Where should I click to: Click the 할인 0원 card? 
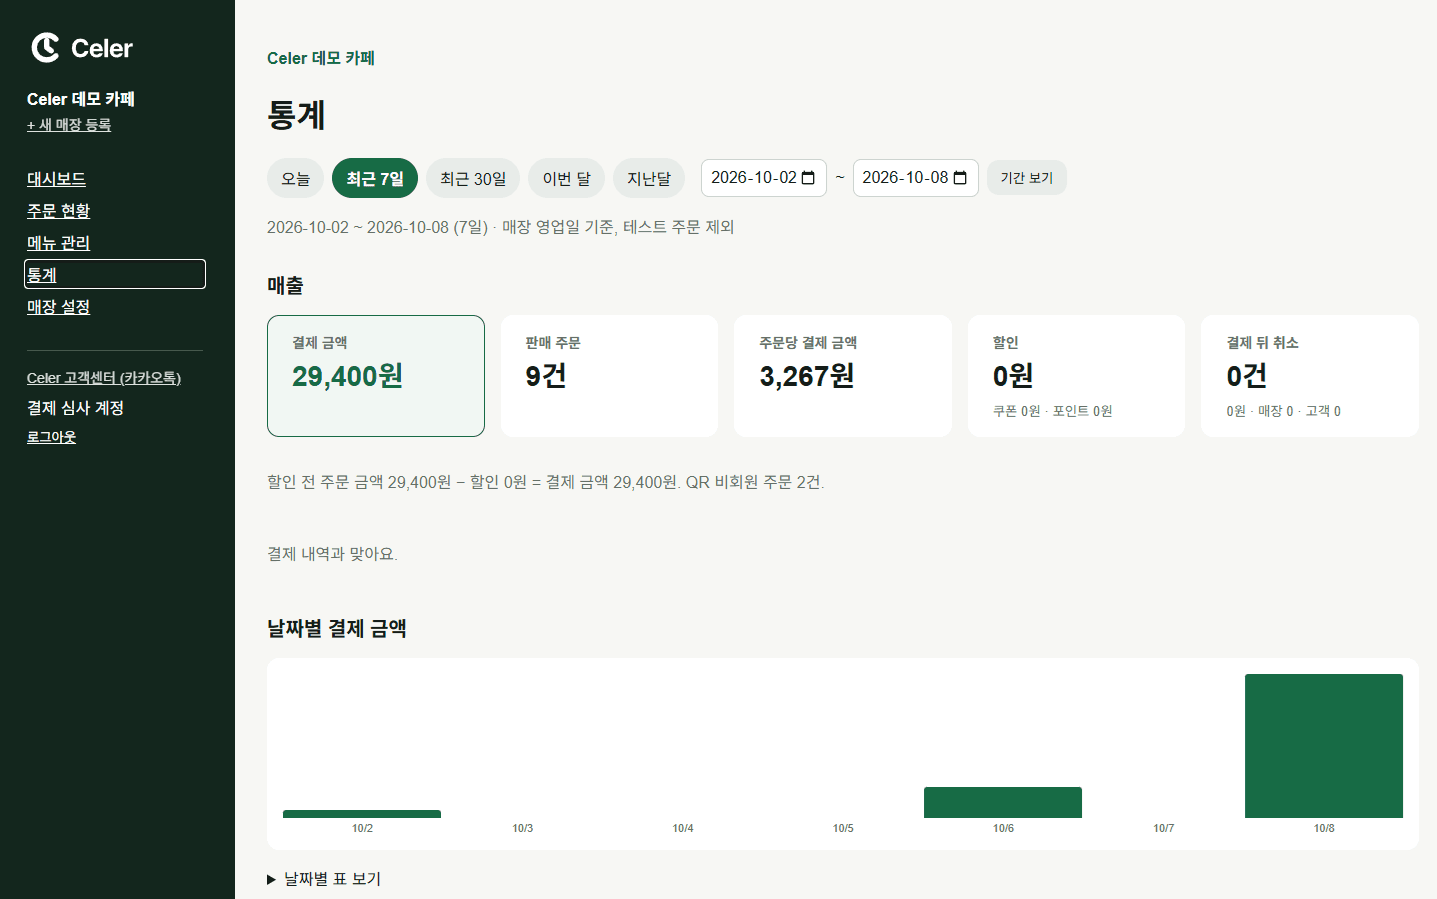click(x=1076, y=376)
